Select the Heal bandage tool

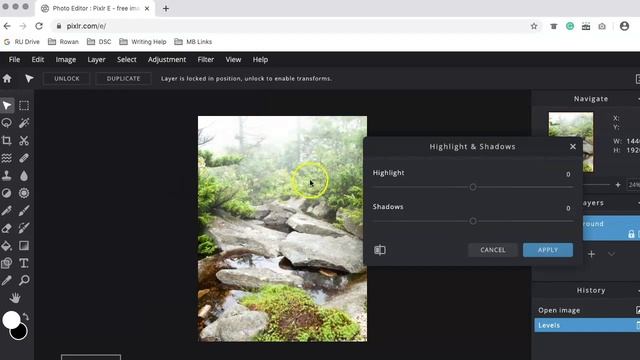coord(24,158)
